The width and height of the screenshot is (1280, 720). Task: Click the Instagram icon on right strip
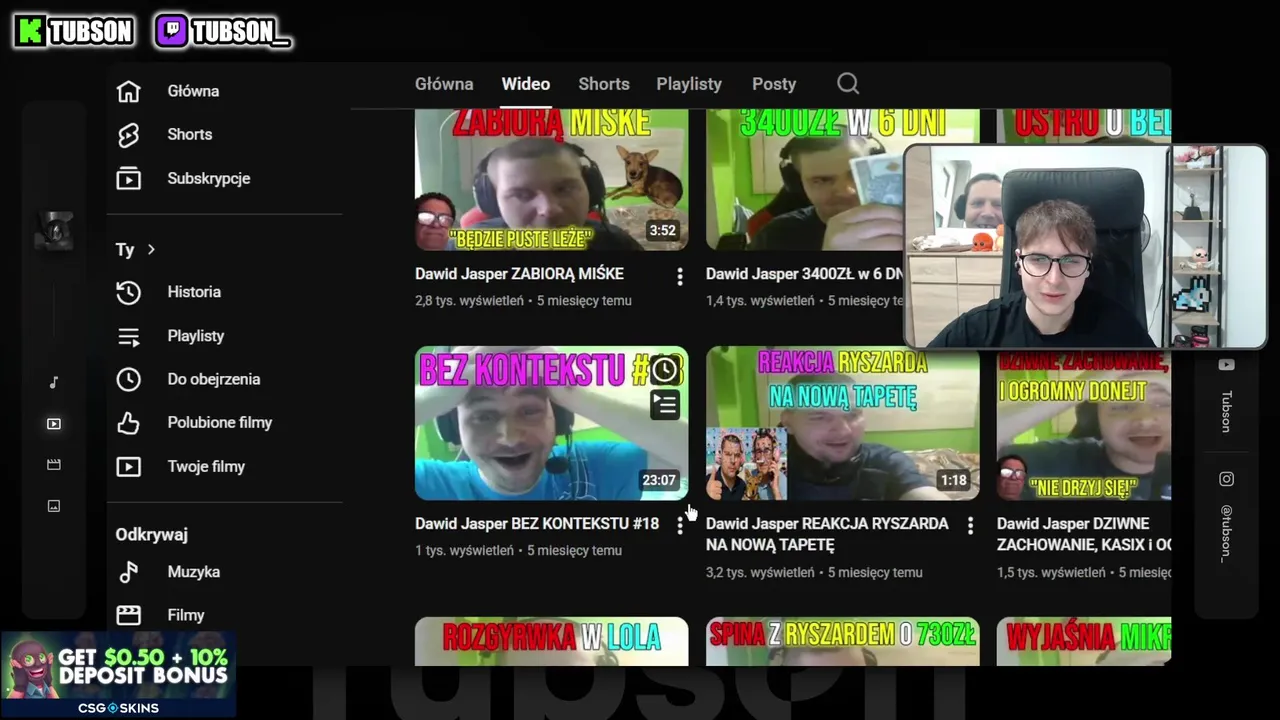[x=1226, y=479]
